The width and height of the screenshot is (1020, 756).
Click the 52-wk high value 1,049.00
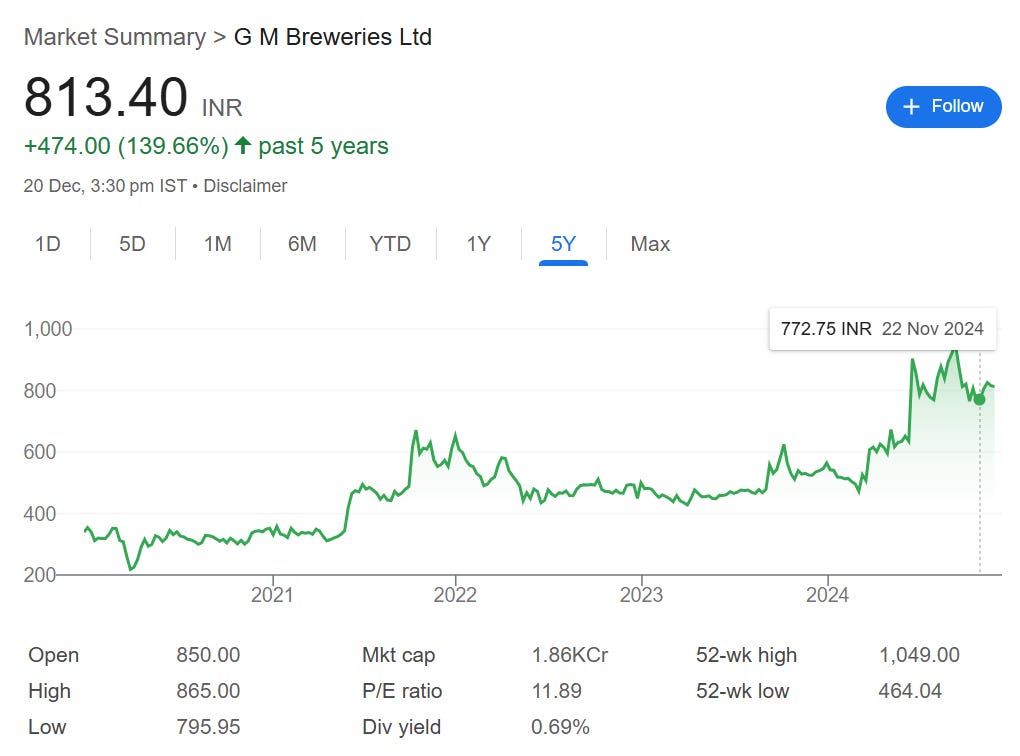coord(919,655)
